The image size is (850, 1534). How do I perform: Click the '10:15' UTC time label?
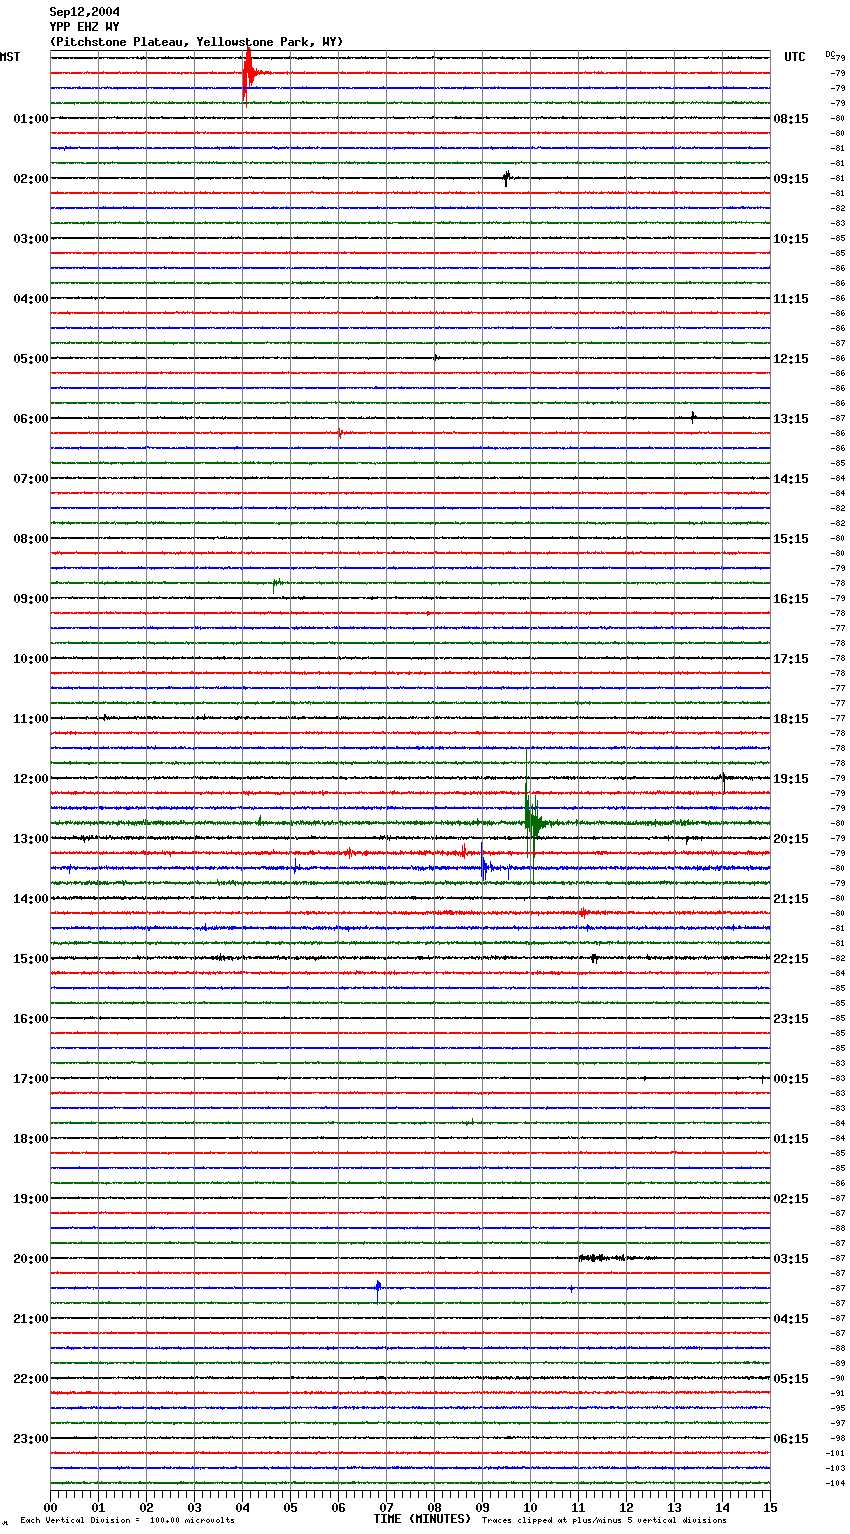pyautogui.click(x=791, y=239)
